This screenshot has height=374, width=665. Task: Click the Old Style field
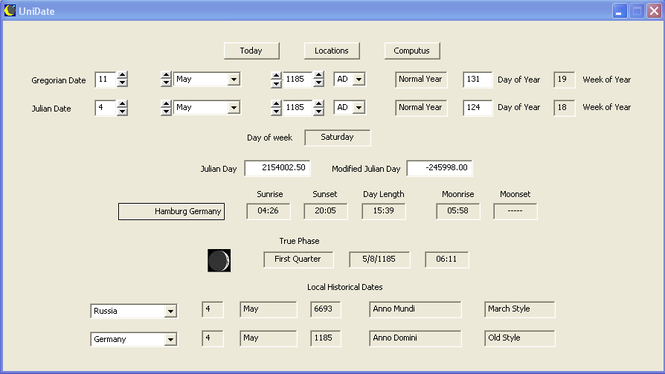[520, 338]
